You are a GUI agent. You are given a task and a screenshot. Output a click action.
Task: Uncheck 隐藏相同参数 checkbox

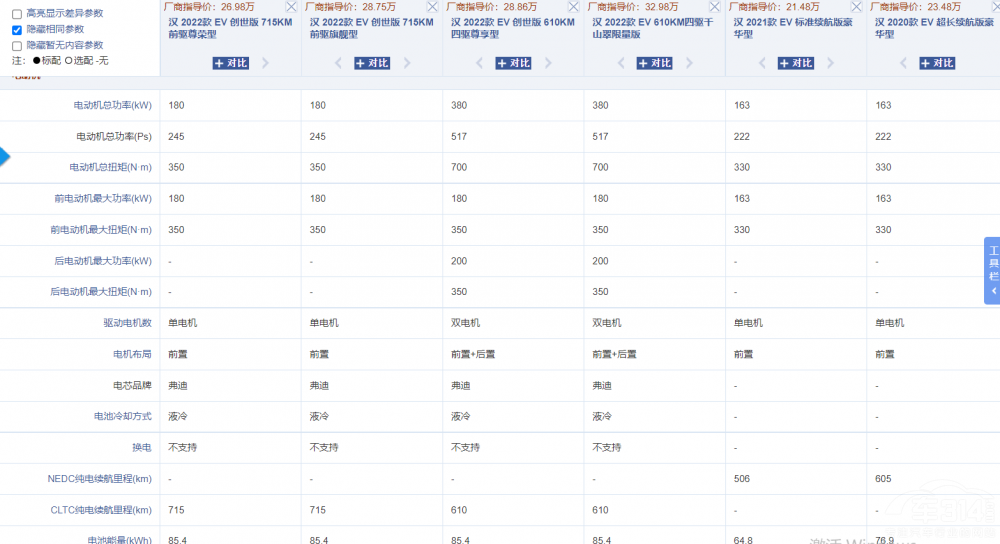17,30
